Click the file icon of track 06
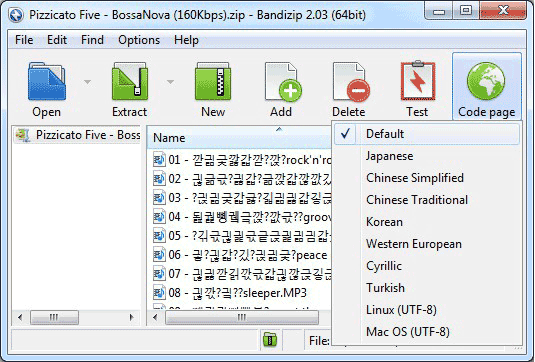Screen dimensions: 535x362 coord(159,255)
